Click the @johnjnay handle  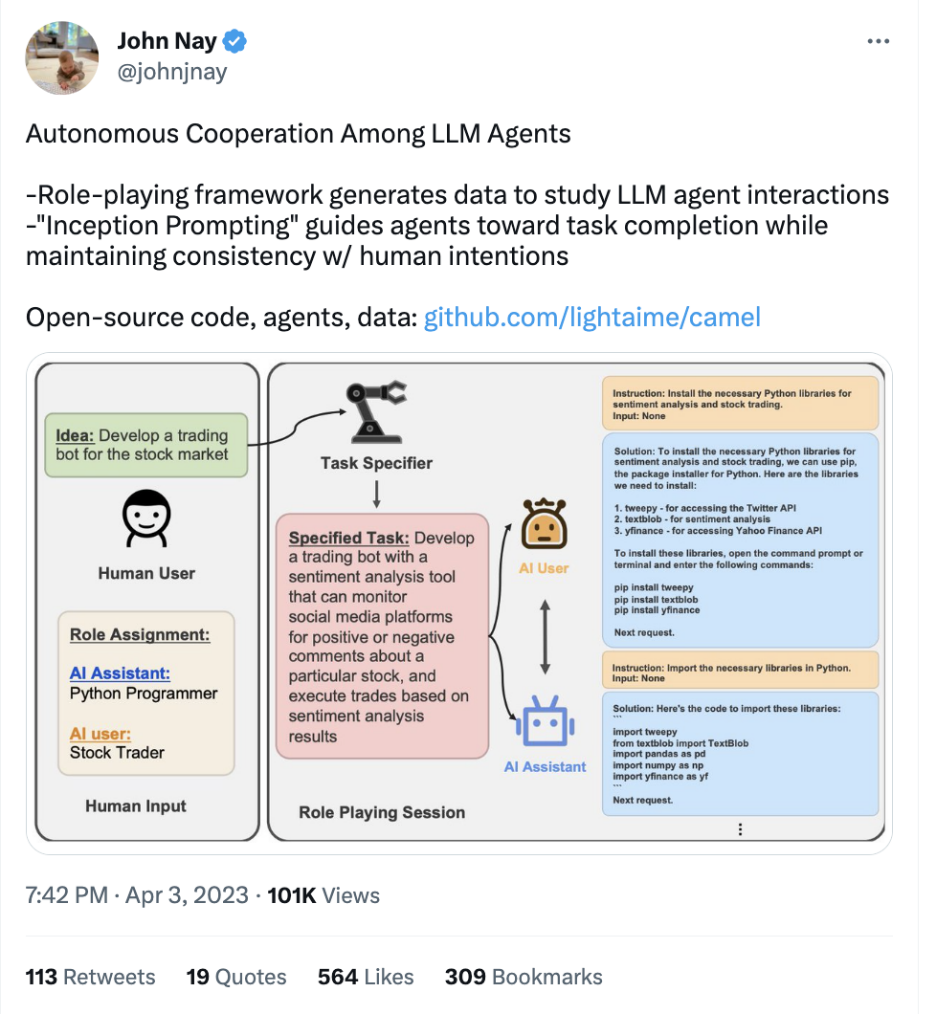[171, 72]
